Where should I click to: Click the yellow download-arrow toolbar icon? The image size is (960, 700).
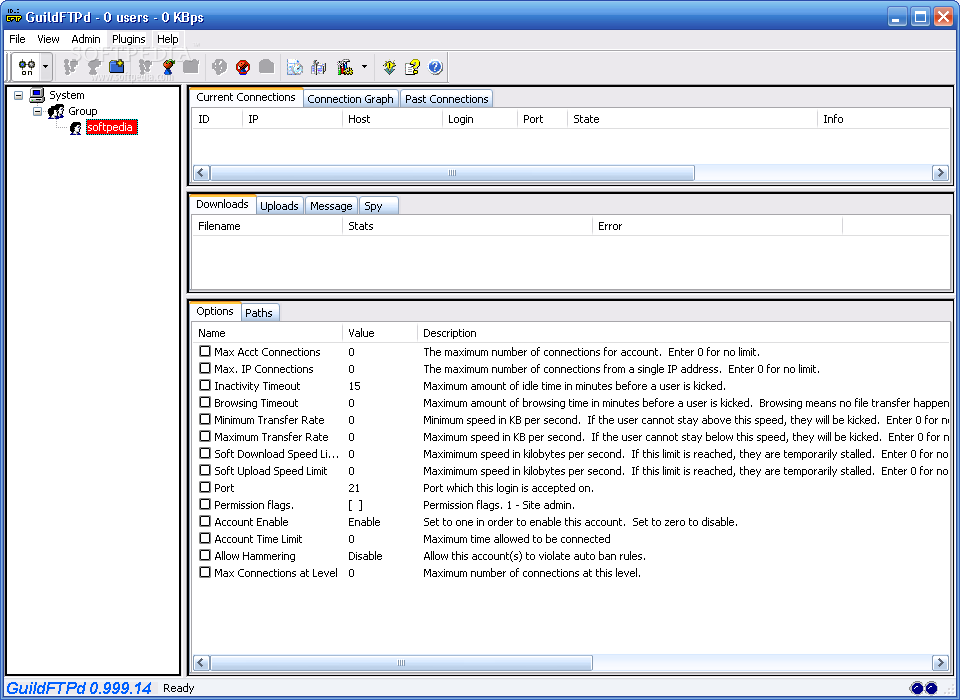click(x=389, y=67)
